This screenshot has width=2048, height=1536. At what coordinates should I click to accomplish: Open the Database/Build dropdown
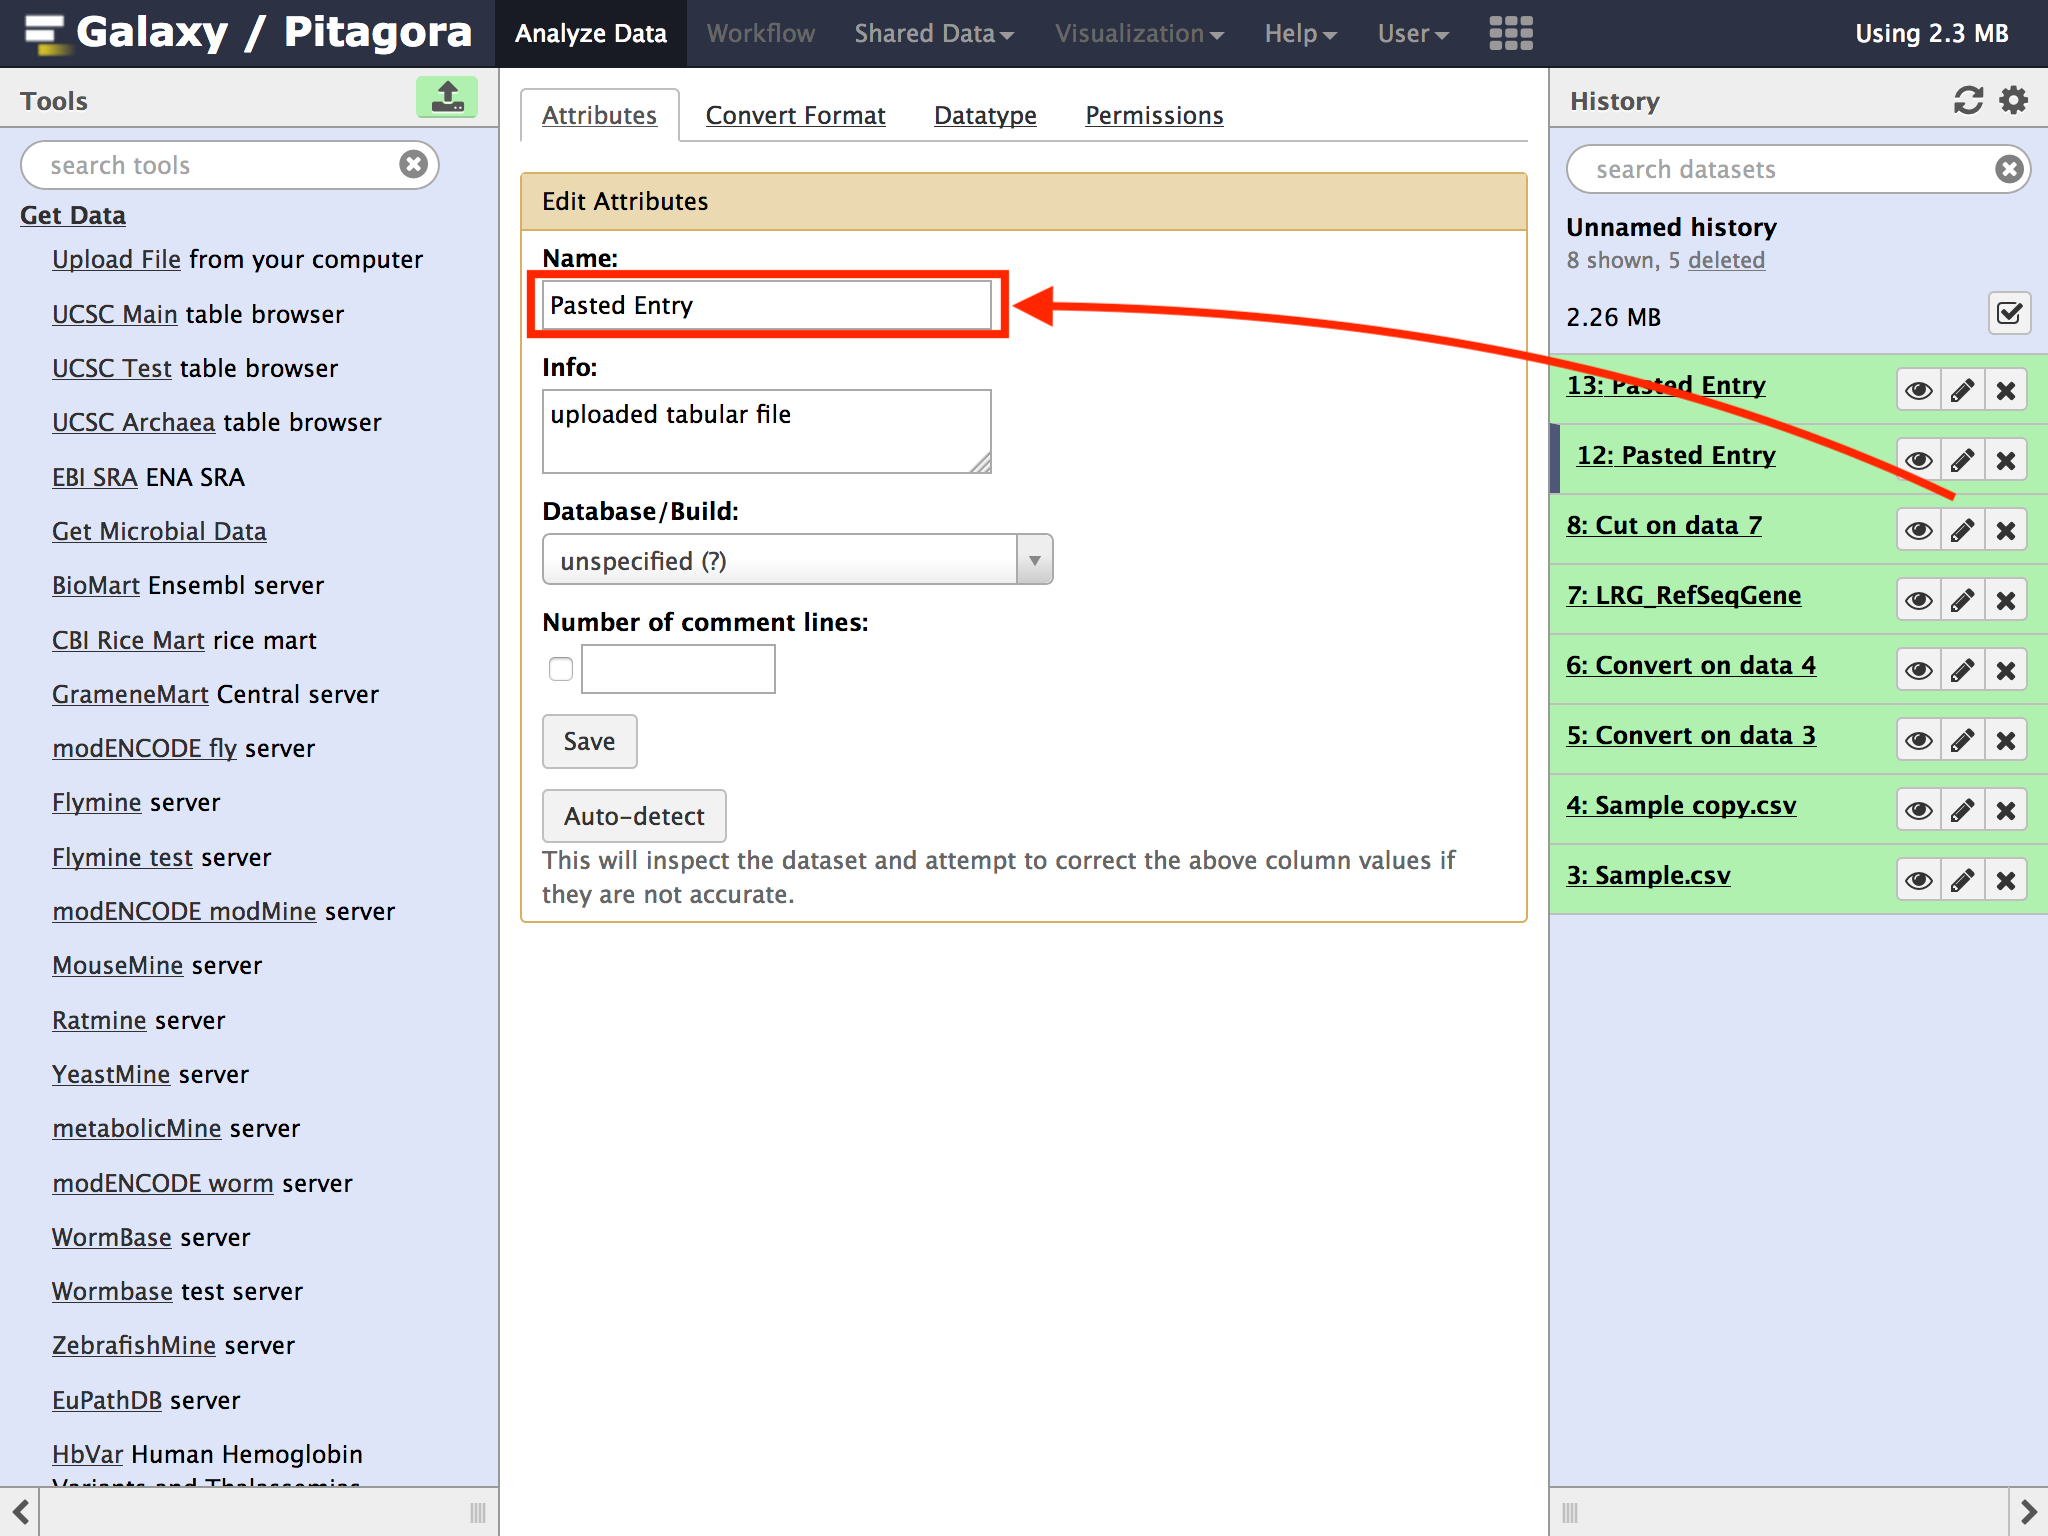tap(797, 560)
